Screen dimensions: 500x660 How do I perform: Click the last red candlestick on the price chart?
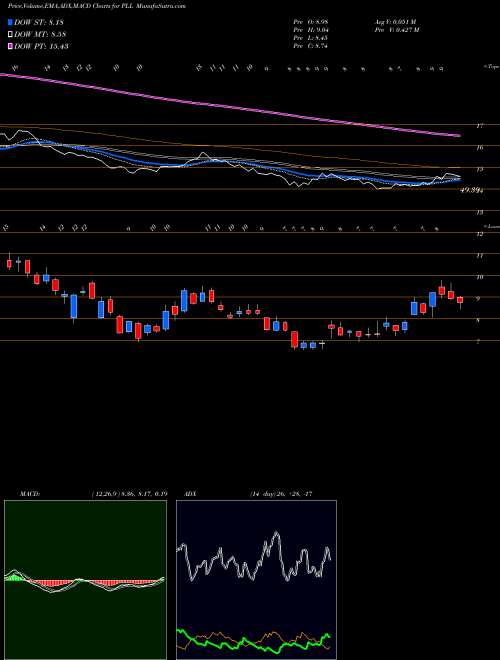point(460,300)
